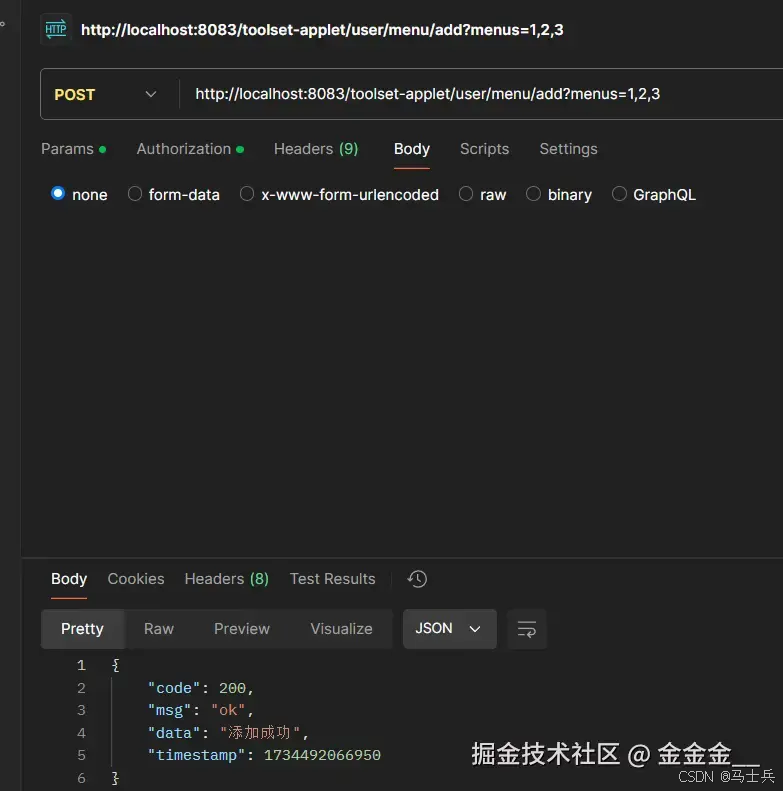The height and width of the screenshot is (791, 783).
Task: Select the binary body option
Action: point(533,194)
